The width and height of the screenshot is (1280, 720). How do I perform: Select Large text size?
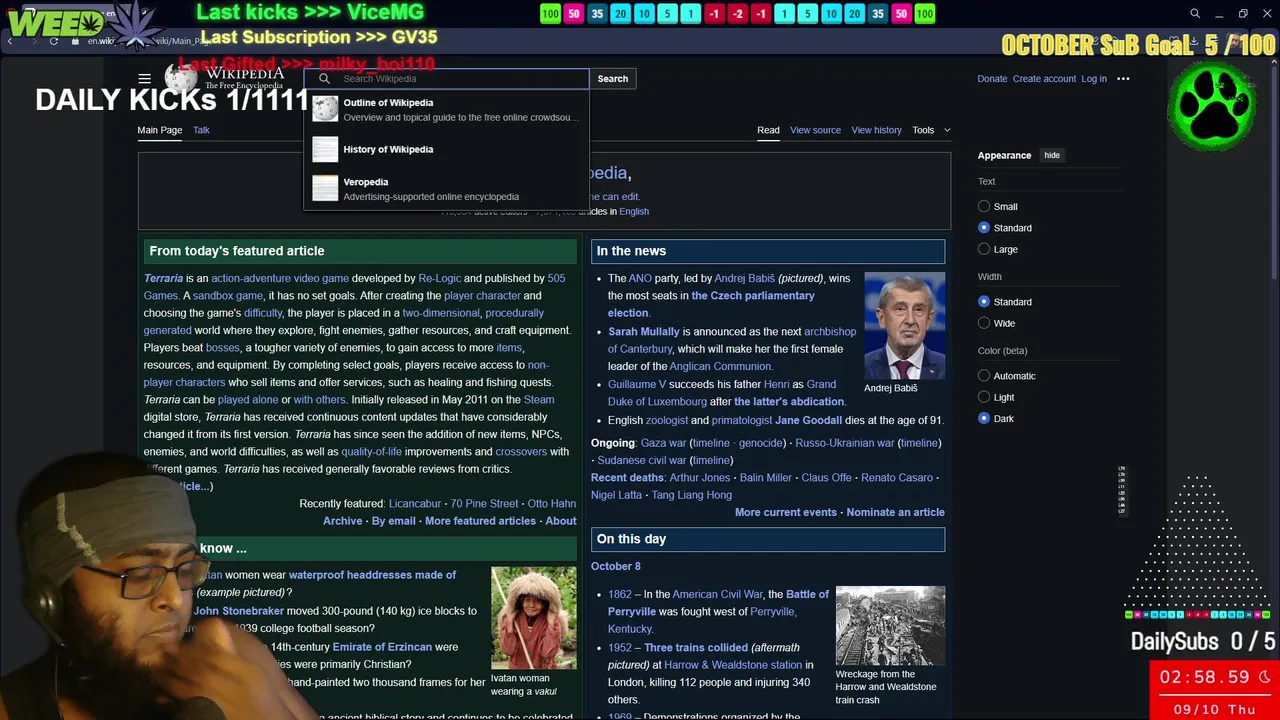point(984,249)
